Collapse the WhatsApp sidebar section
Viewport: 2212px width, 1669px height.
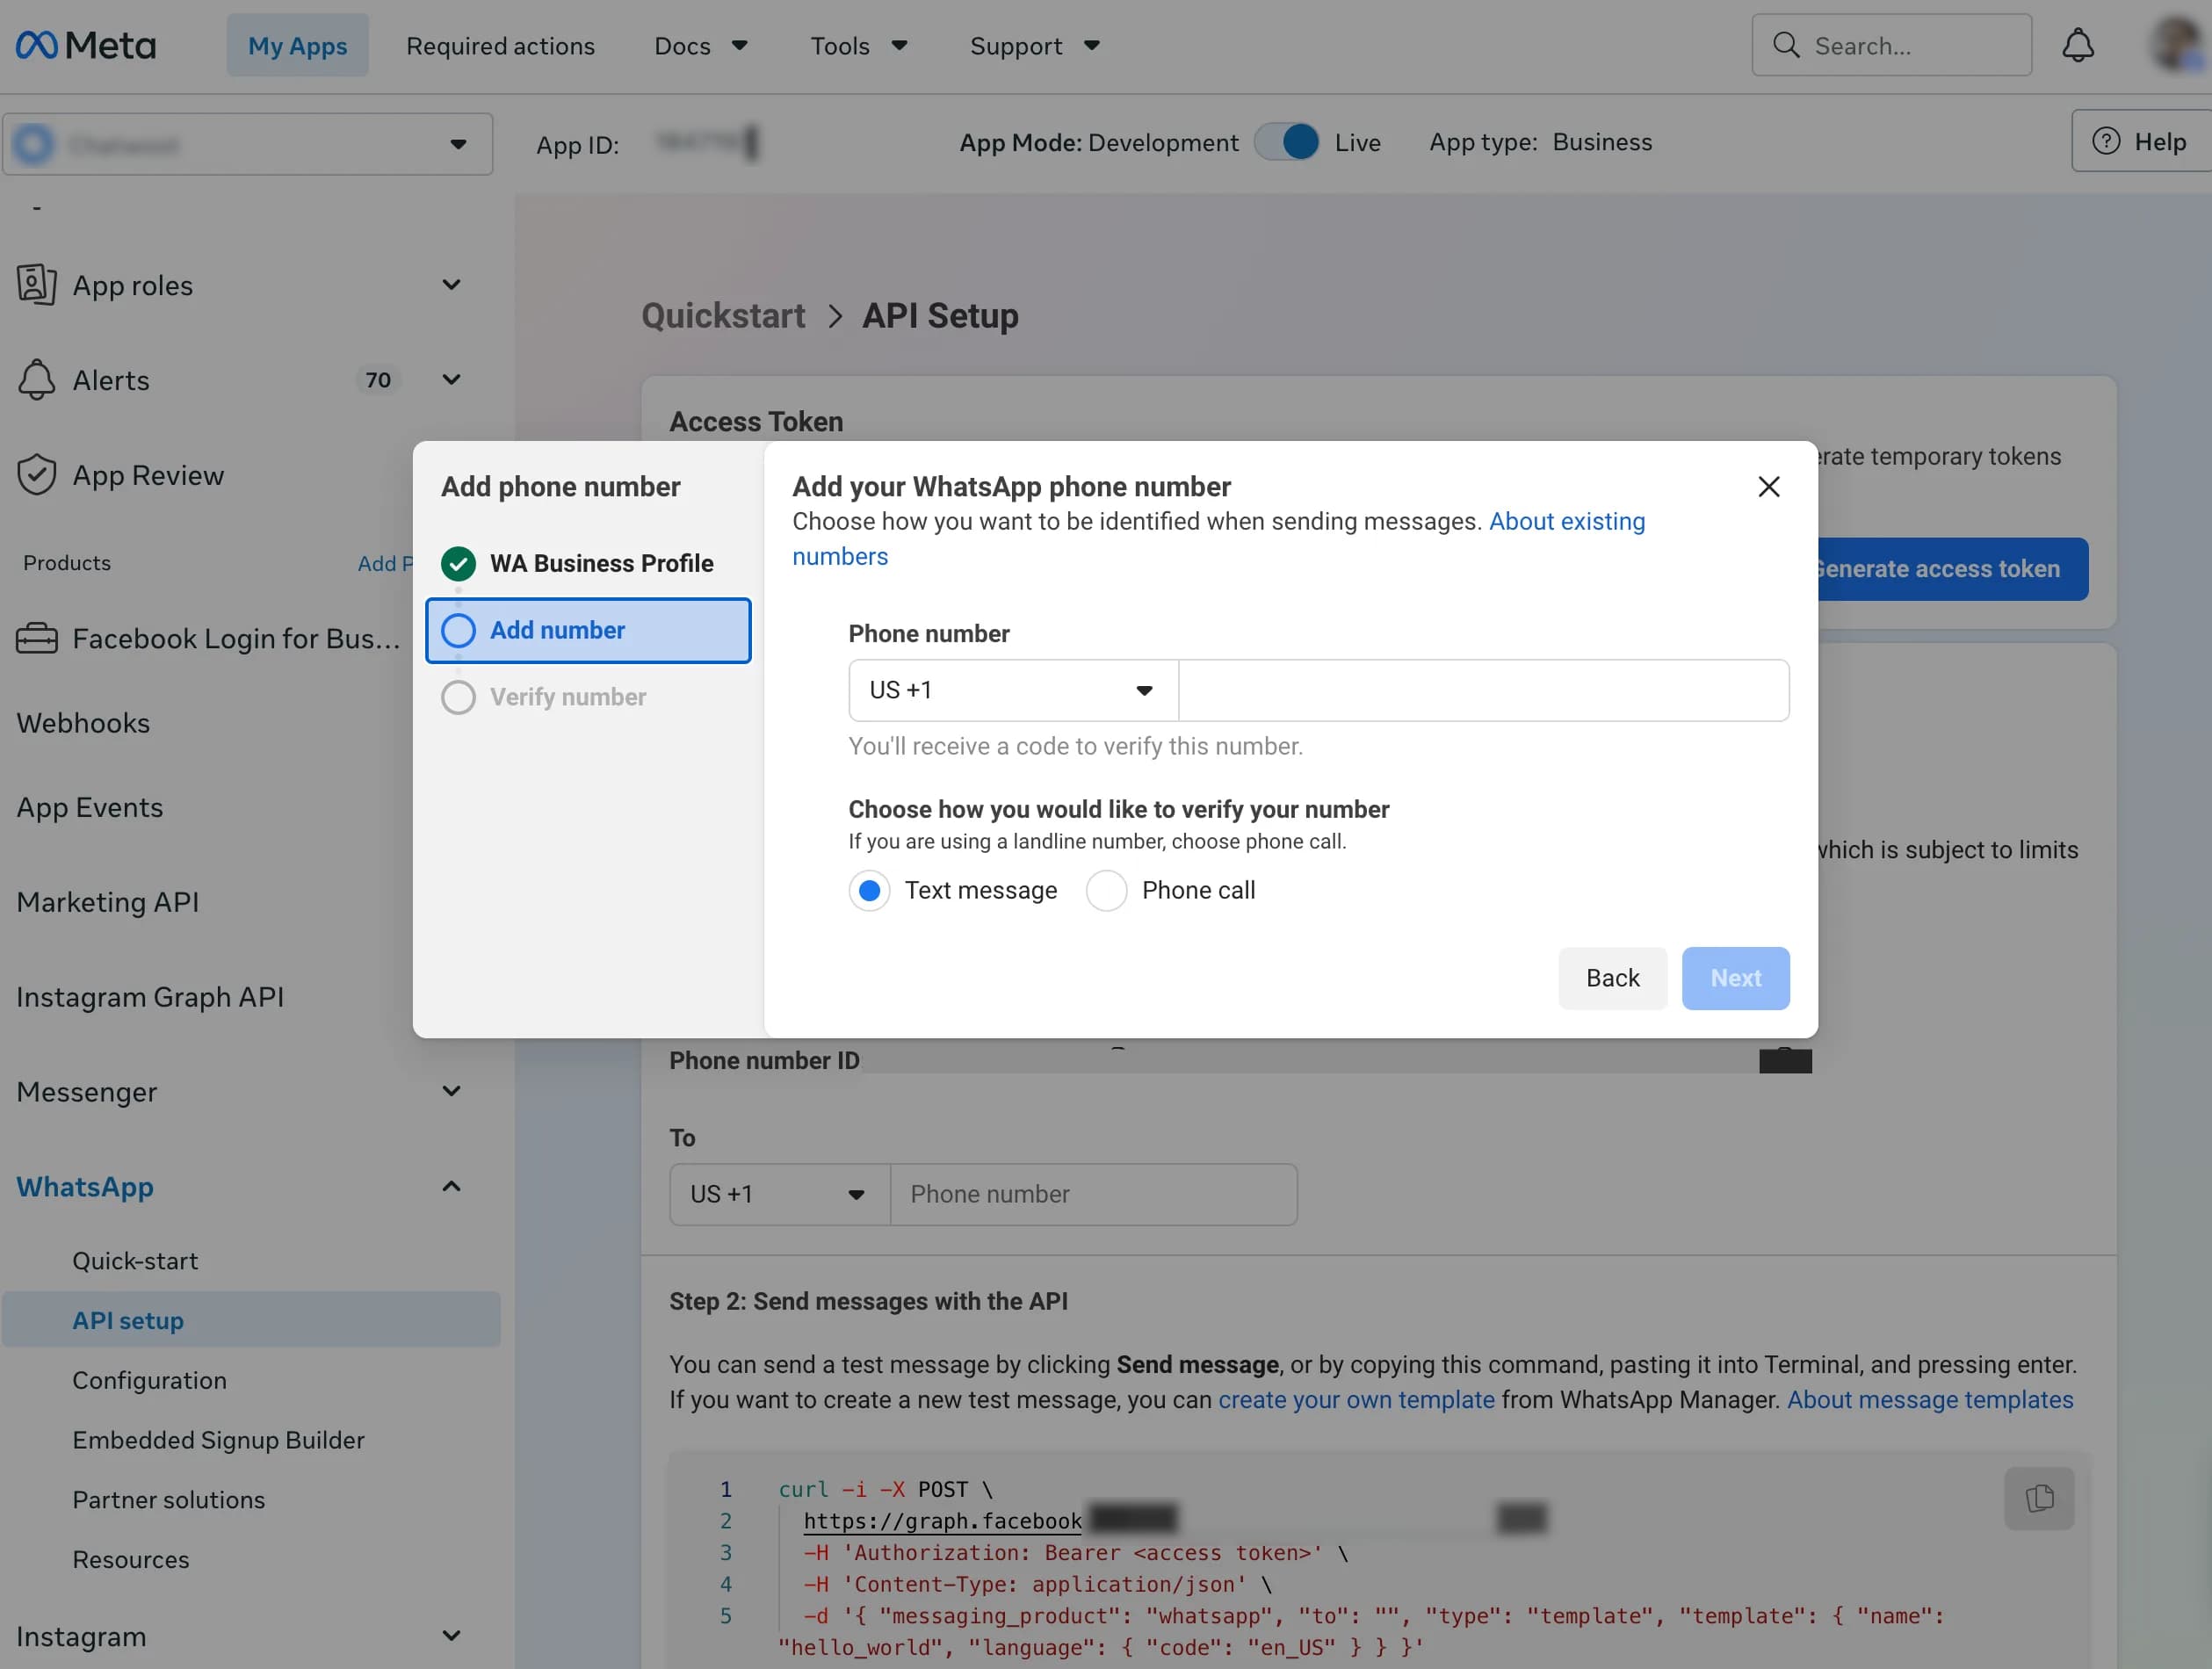tap(451, 1186)
